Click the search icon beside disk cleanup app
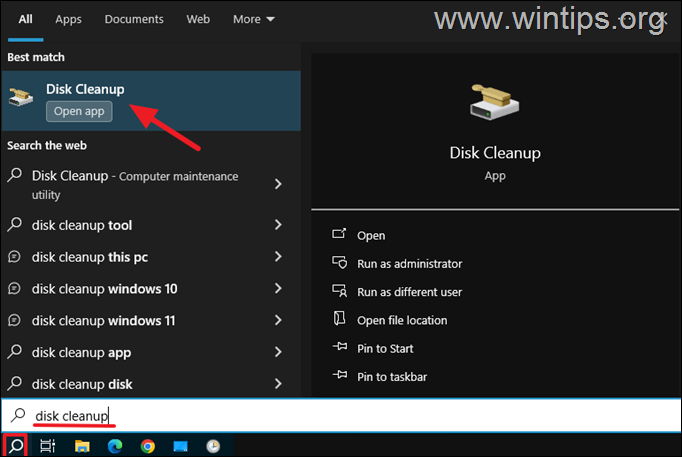 pos(14,351)
